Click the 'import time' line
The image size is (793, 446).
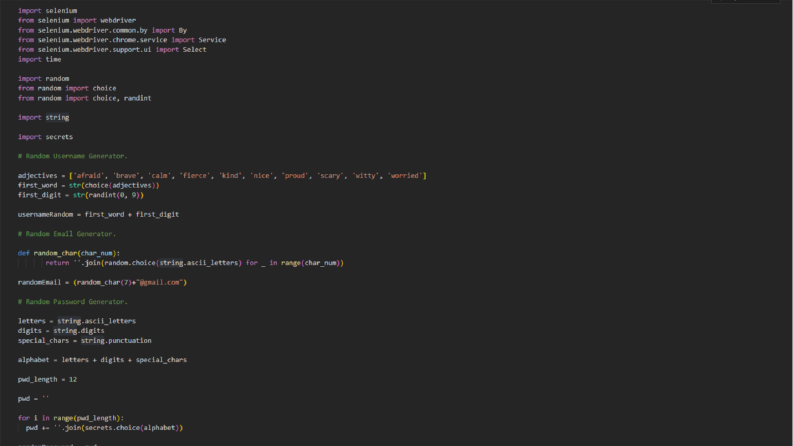(39, 59)
